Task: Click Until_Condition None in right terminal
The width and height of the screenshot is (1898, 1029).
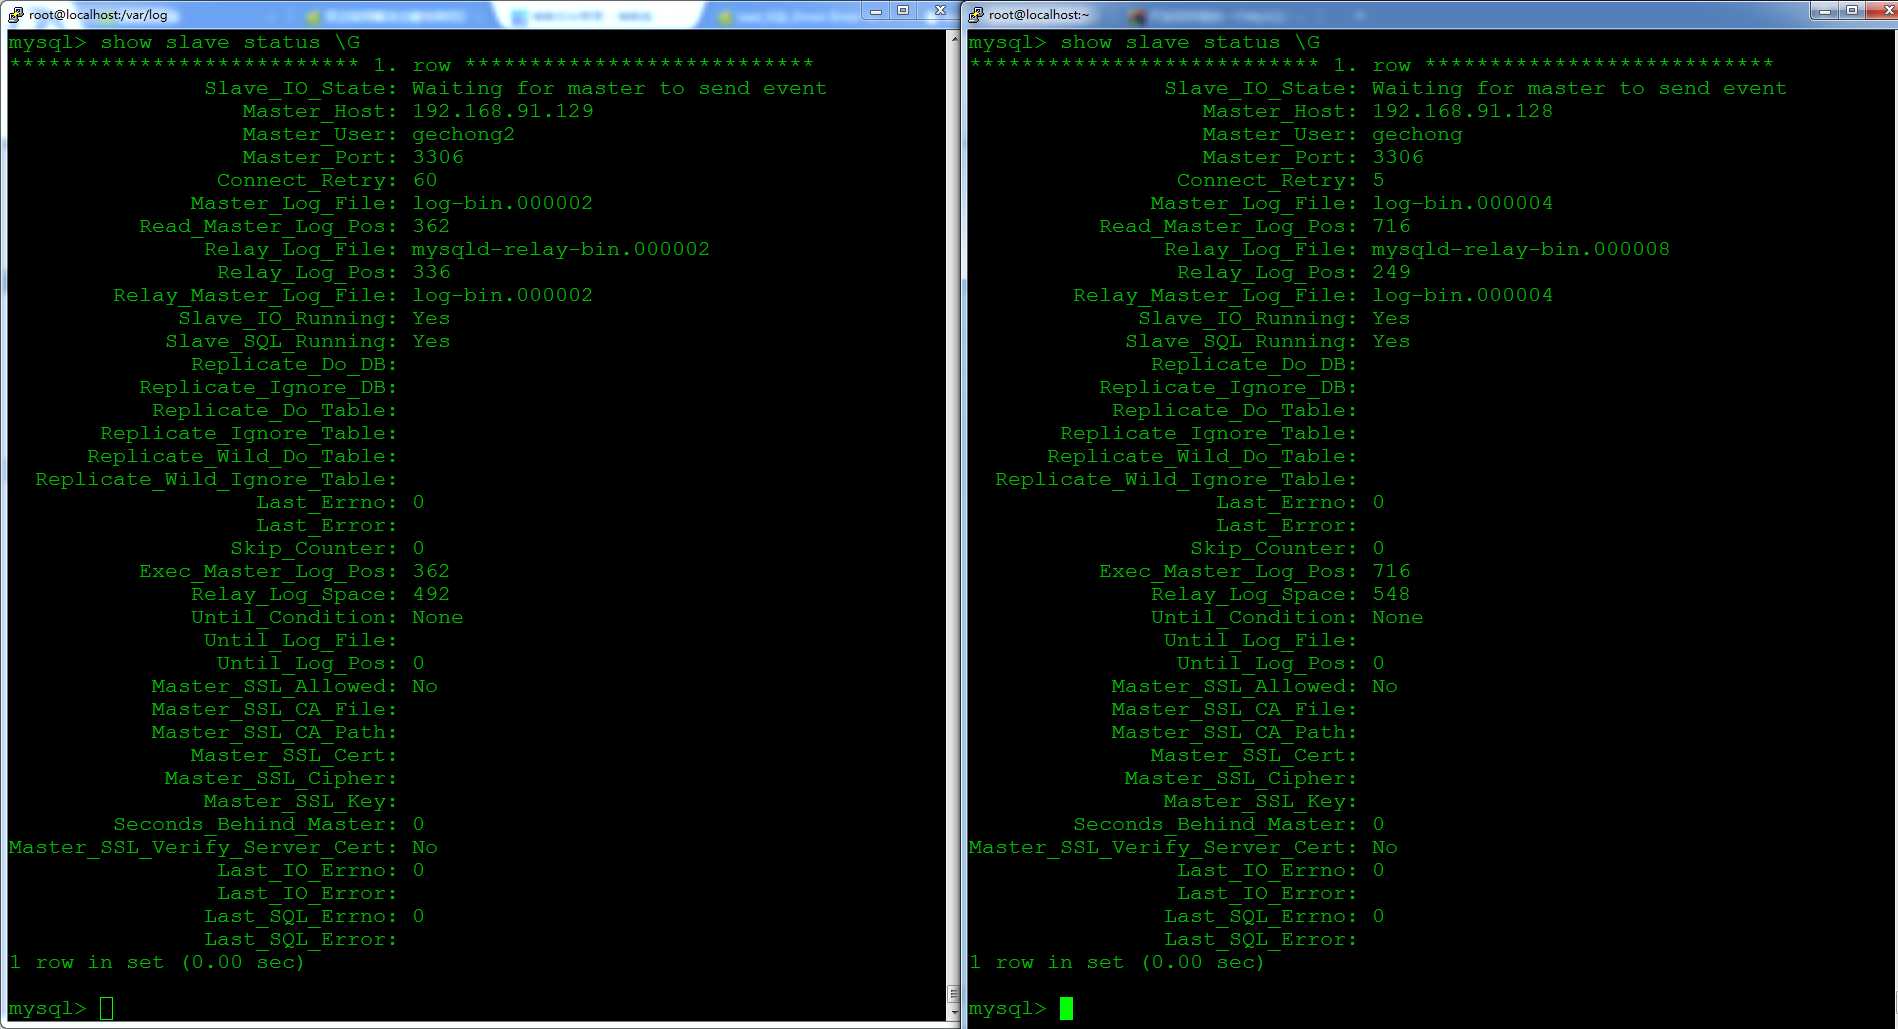Action: click(1398, 617)
